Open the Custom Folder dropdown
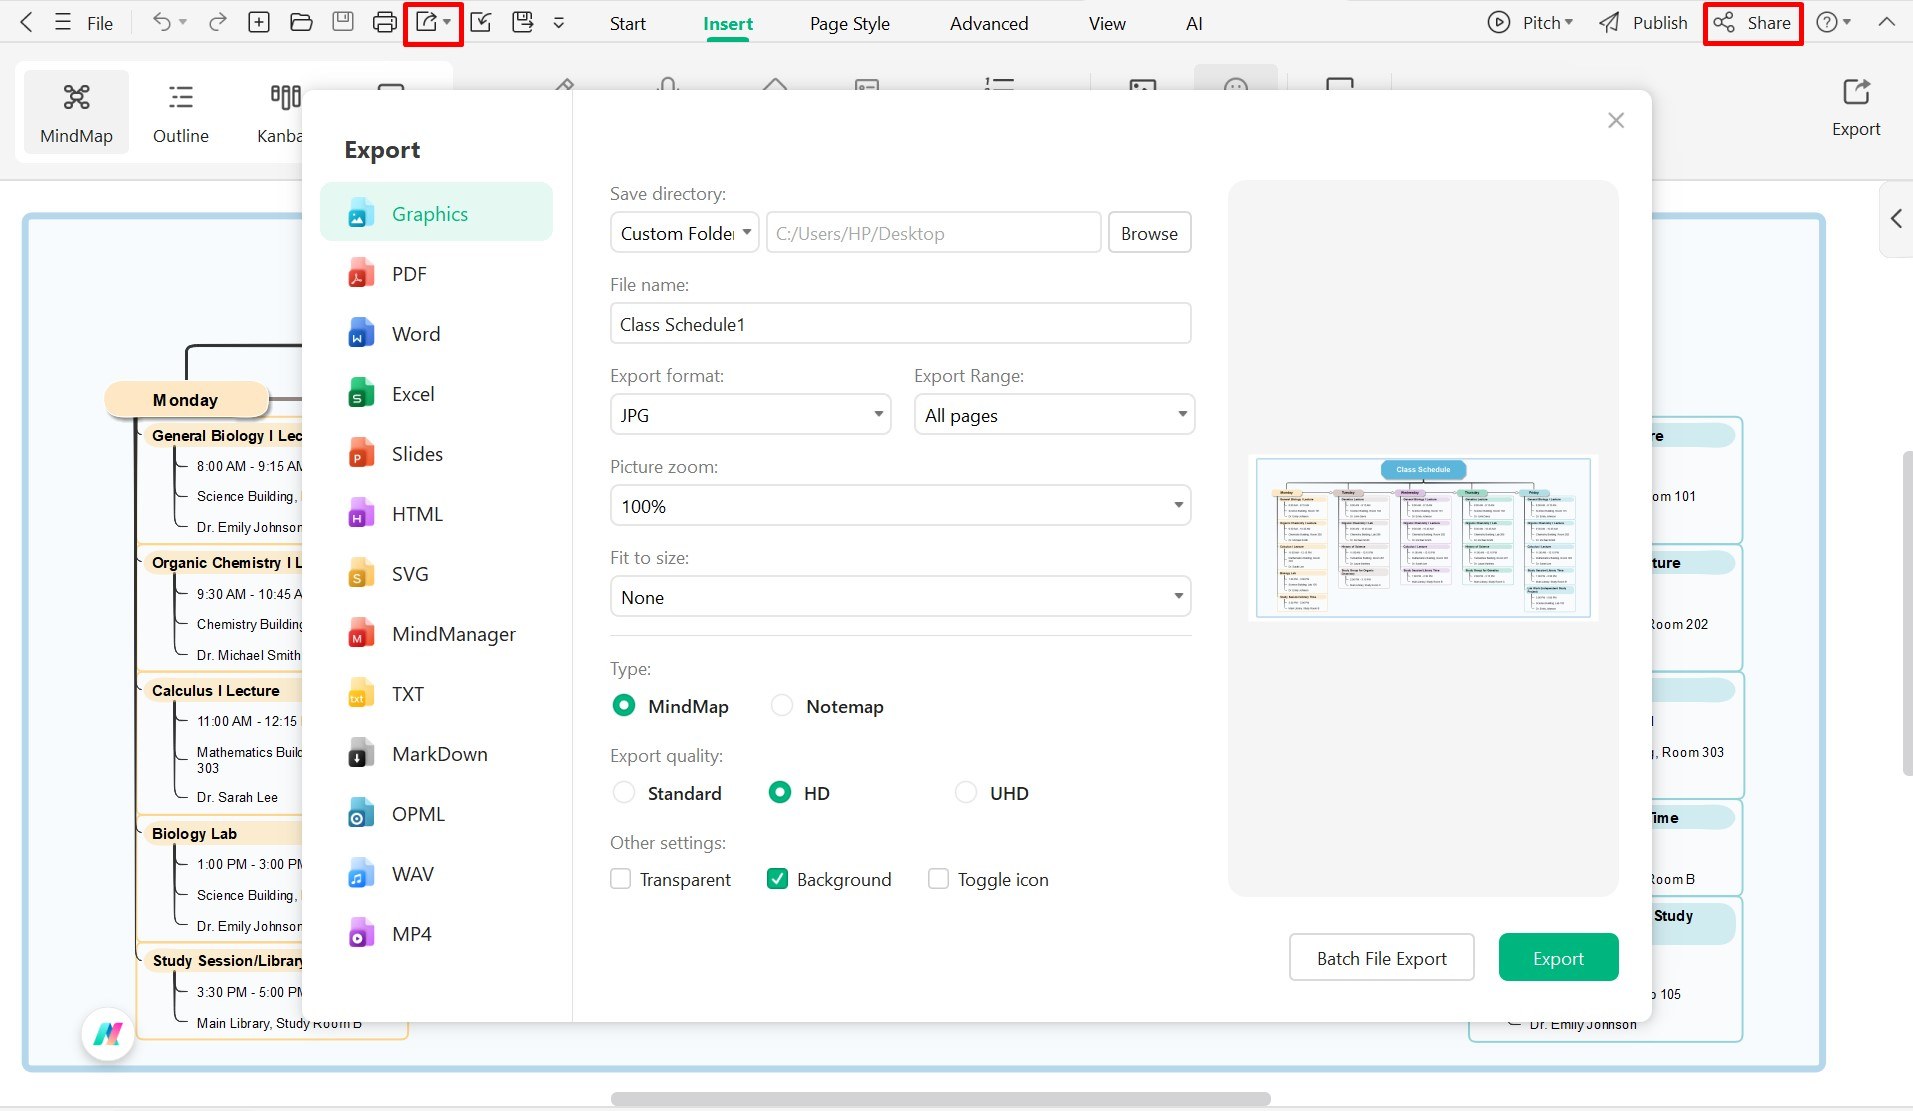 pos(684,233)
